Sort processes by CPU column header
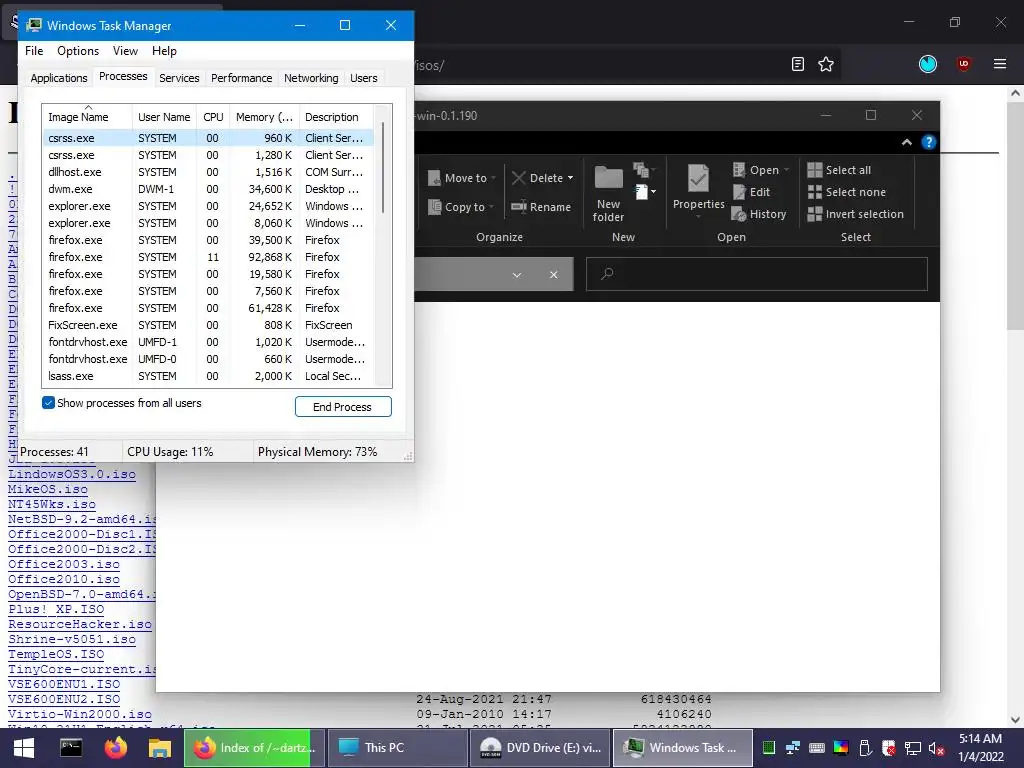Image resolution: width=1024 pixels, height=768 pixels. [213, 117]
